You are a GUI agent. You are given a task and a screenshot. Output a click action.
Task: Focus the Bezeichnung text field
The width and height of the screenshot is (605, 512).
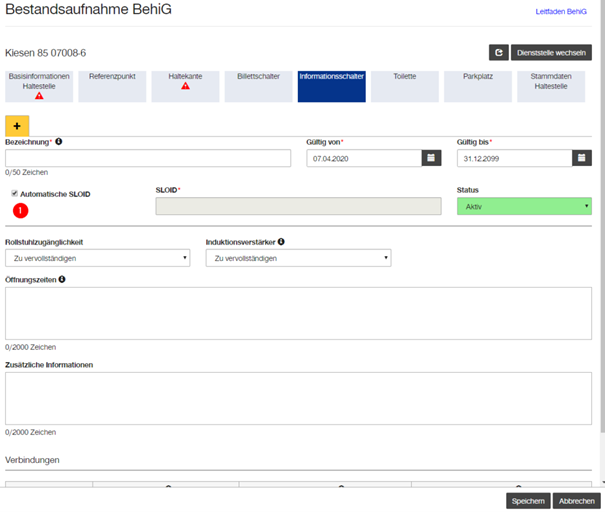tap(148, 158)
